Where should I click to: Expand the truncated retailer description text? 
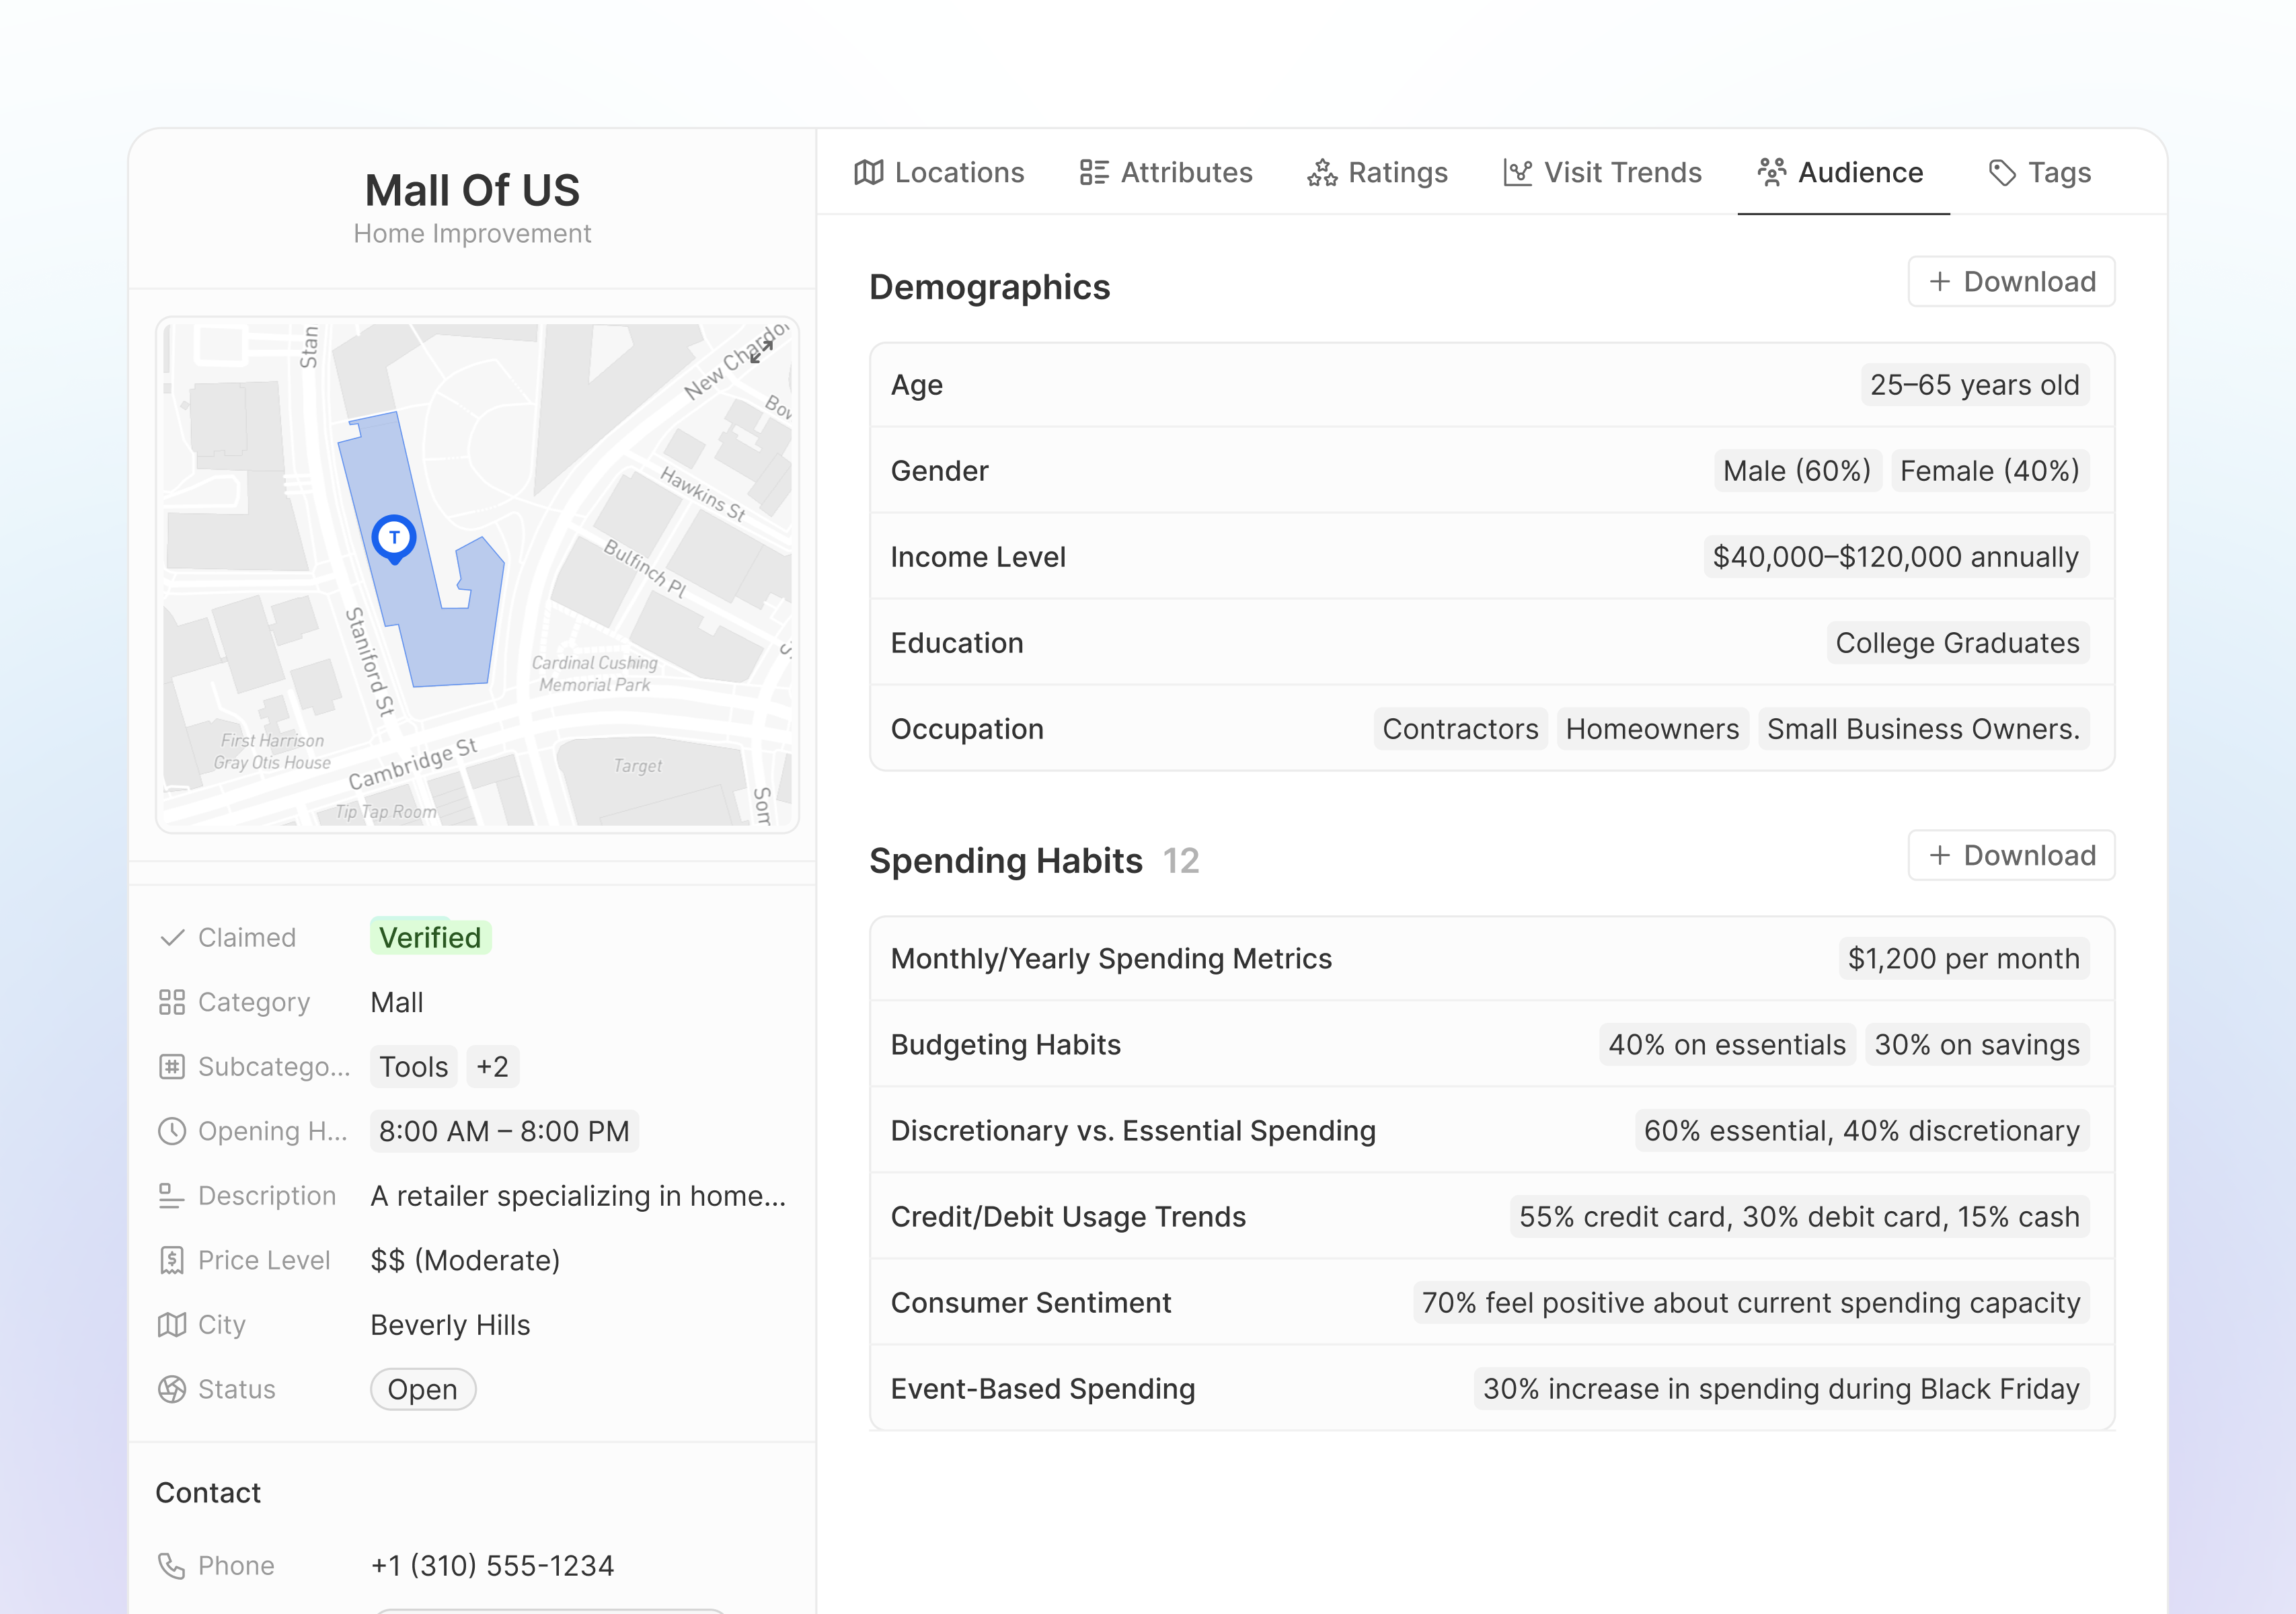tap(578, 1196)
